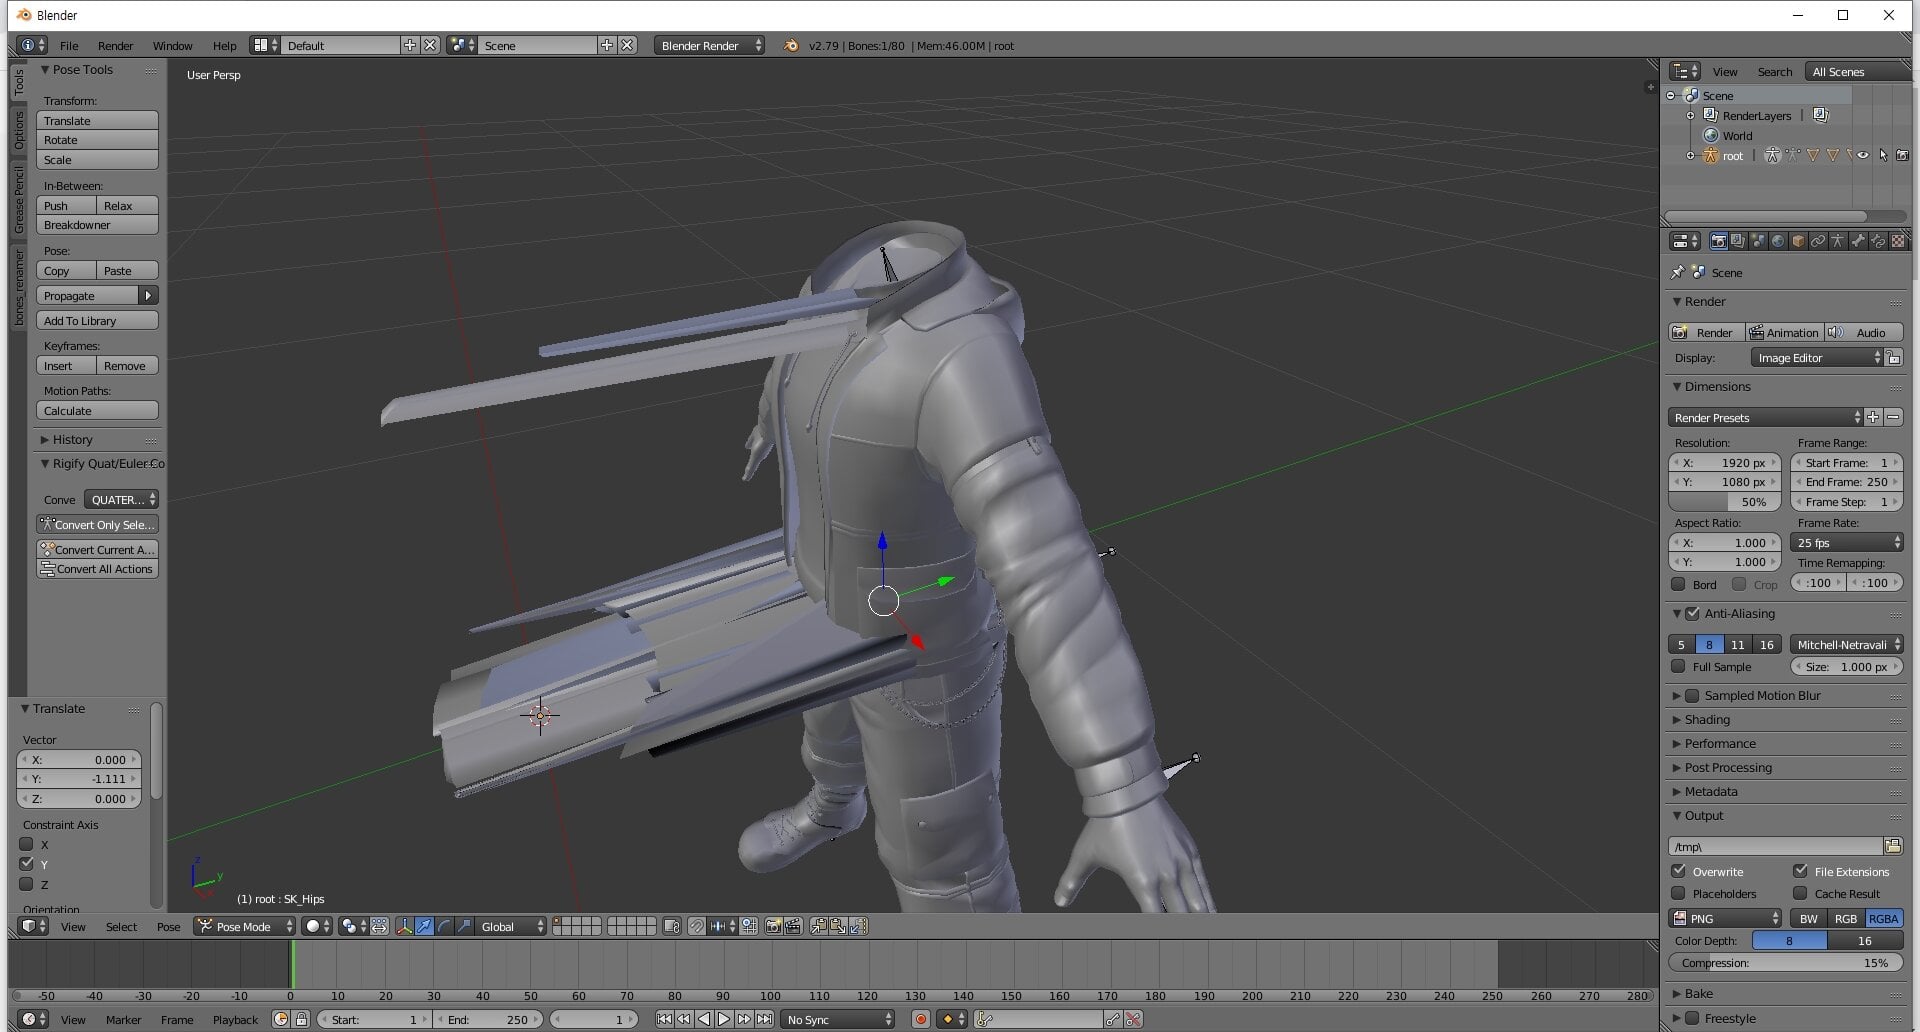Click the OpenGL render image camera icon
The image size is (1920, 1032).
pos(773,926)
